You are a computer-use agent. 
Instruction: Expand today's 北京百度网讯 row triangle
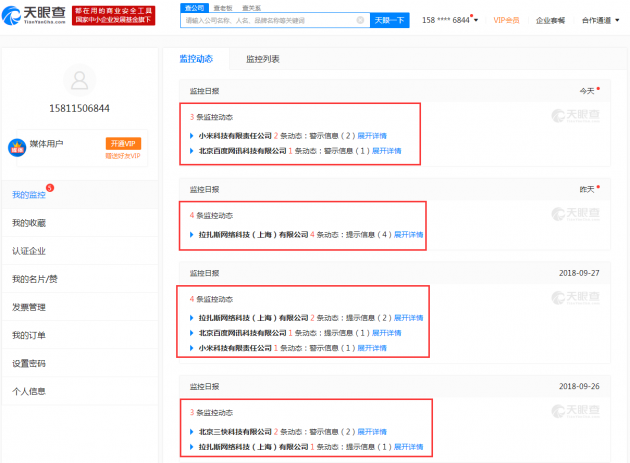click(192, 151)
